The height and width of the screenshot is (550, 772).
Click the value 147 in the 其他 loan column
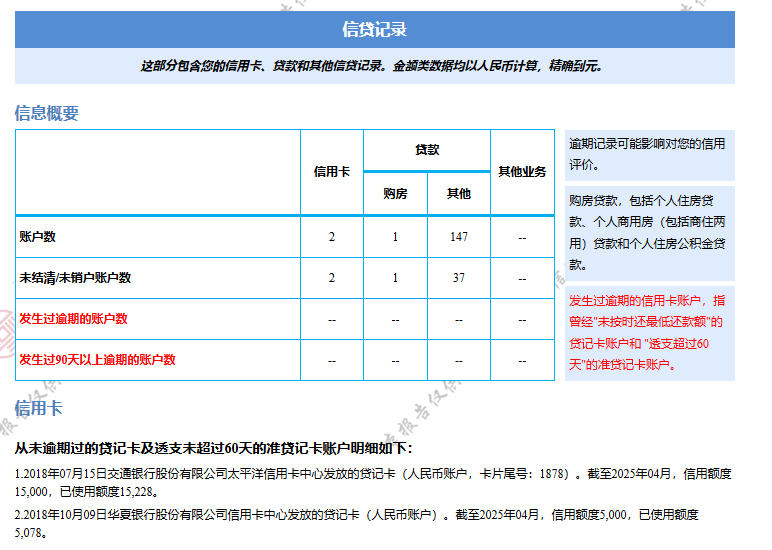(x=459, y=237)
